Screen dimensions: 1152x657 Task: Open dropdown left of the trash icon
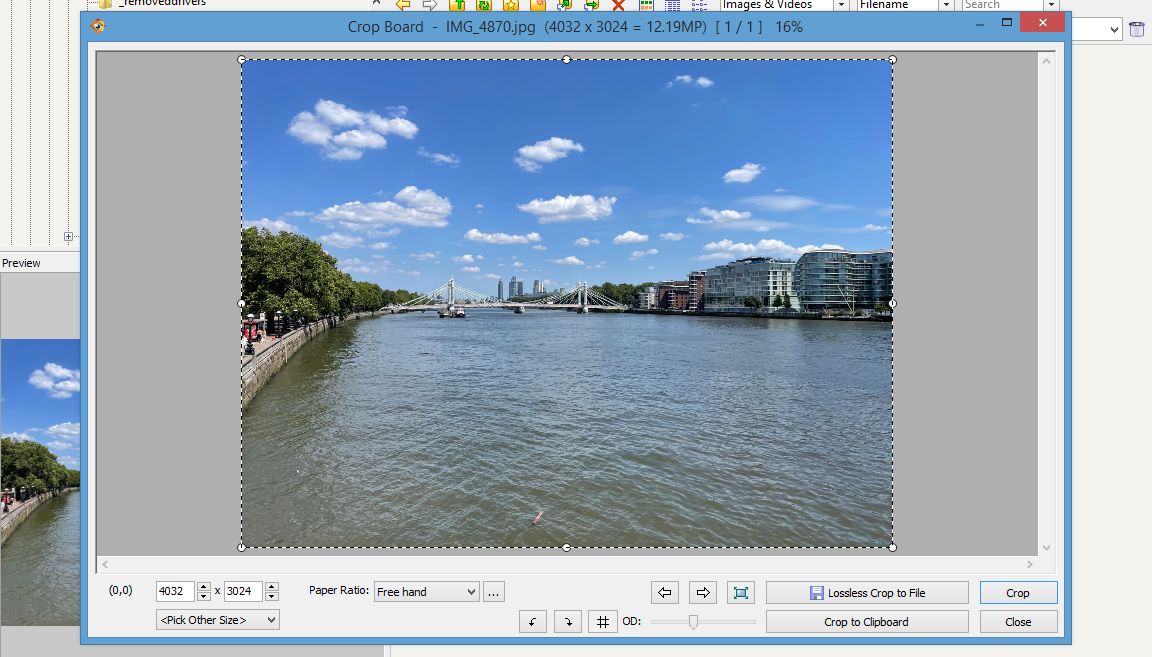coord(1114,29)
